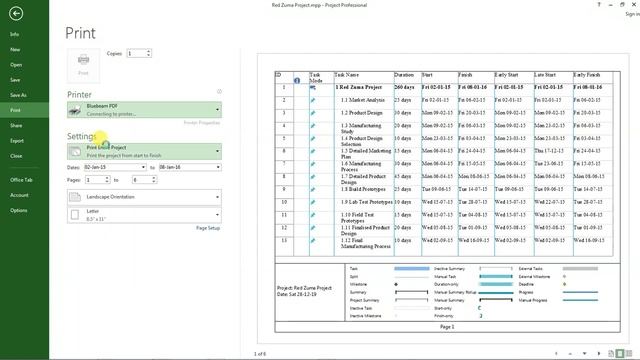This screenshot has height=360, width=640.
Task: Click the Pages to spinner arrows
Action: click(154, 180)
